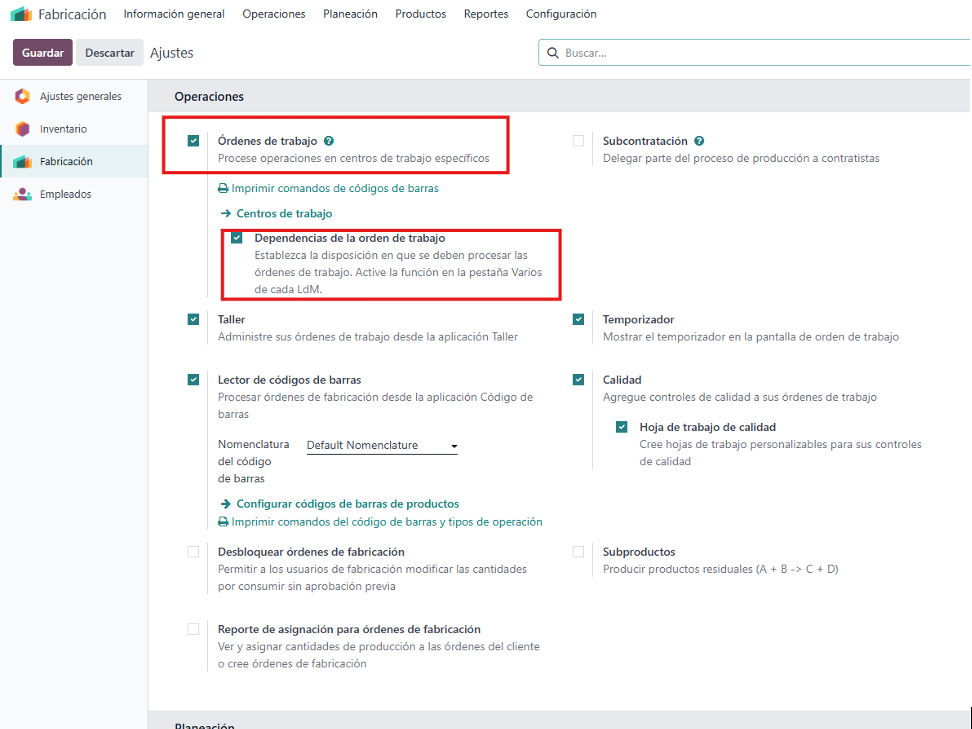Click the Lector de códigos de barras label
Viewport: 972px width, 729px height.
coord(289,379)
